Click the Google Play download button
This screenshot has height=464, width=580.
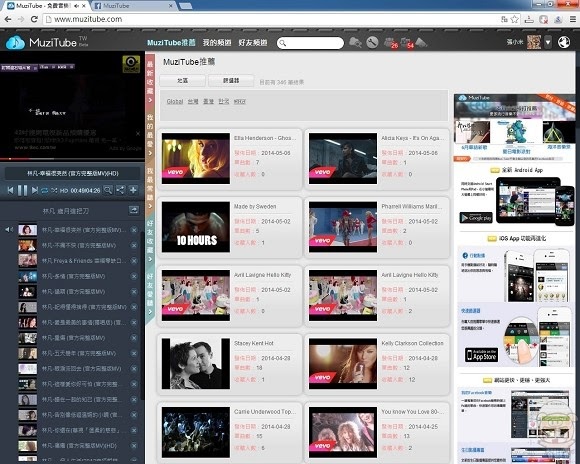pos(476,218)
